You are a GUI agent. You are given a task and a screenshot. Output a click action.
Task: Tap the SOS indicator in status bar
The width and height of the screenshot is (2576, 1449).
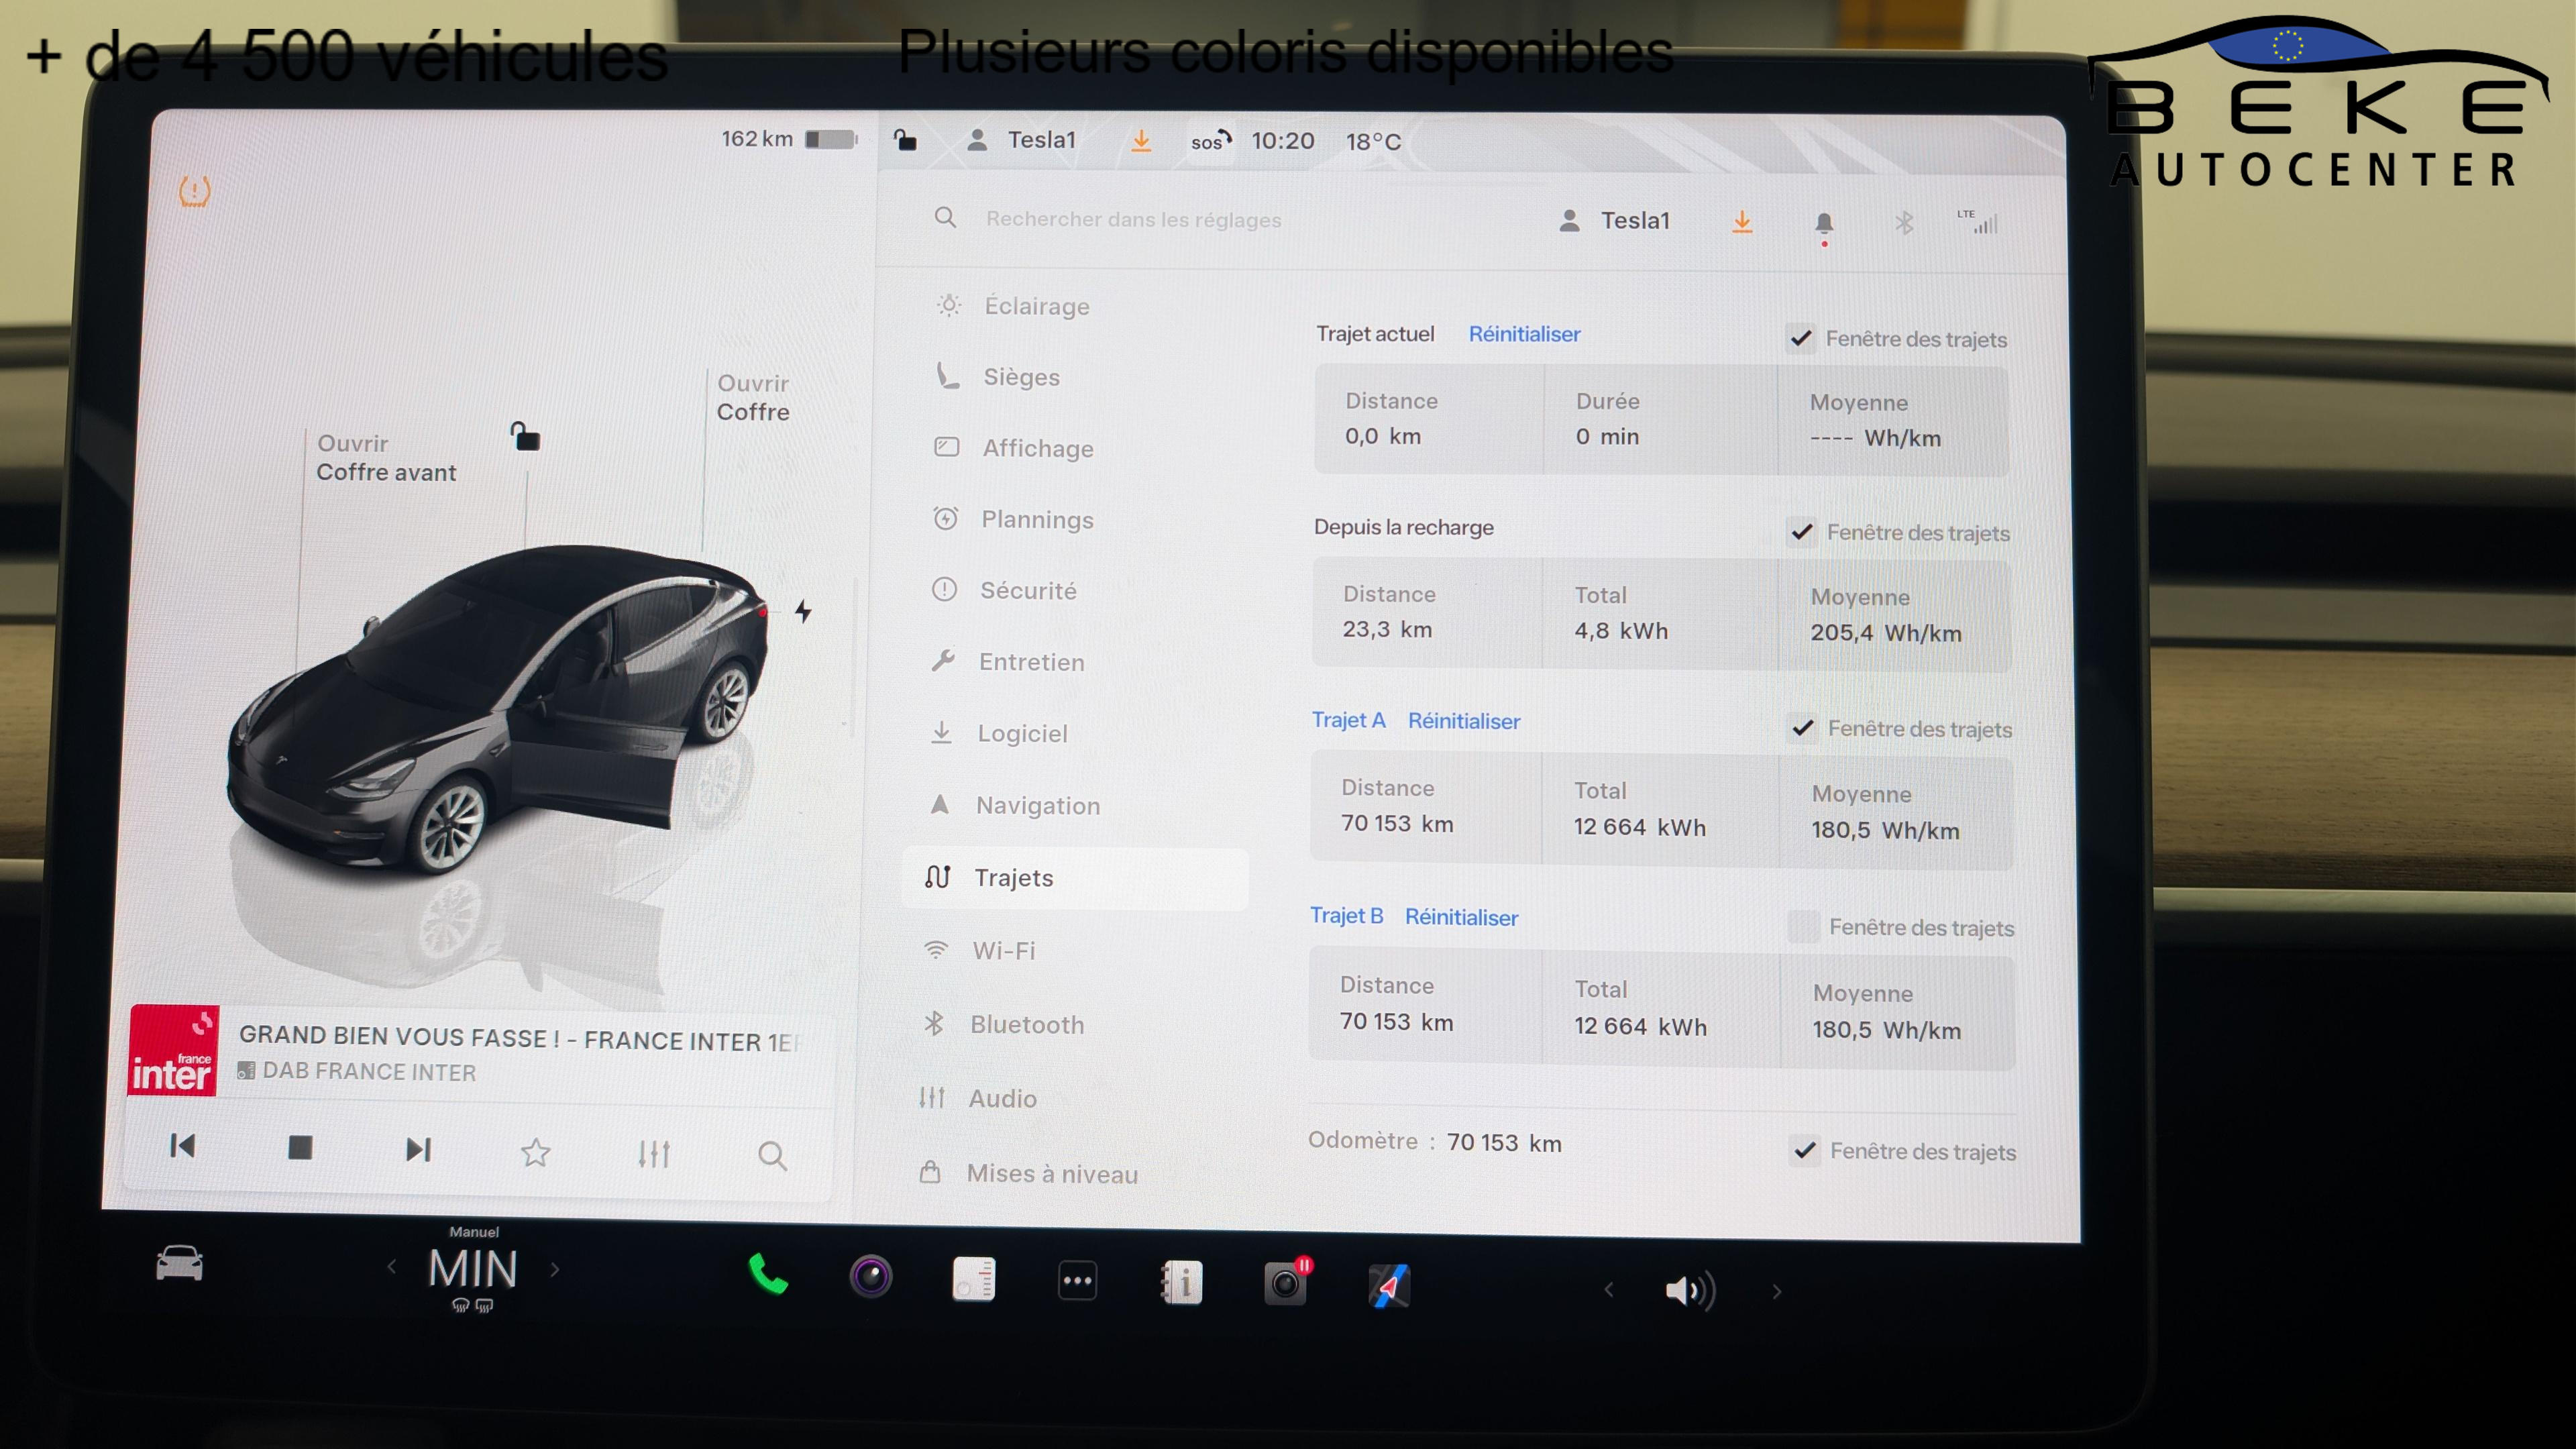[1210, 141]
